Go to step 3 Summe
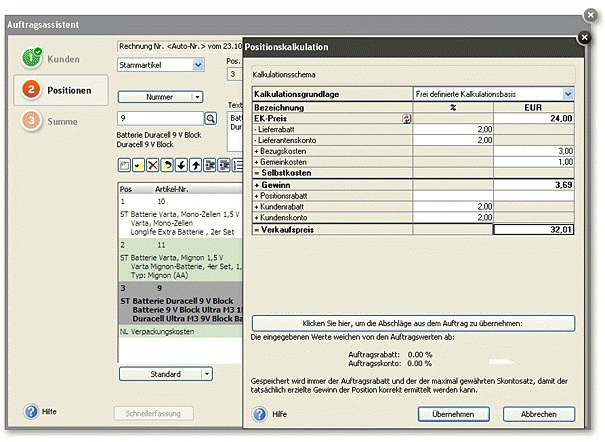The width and height of the screenshot is (605, 442). 50,121
